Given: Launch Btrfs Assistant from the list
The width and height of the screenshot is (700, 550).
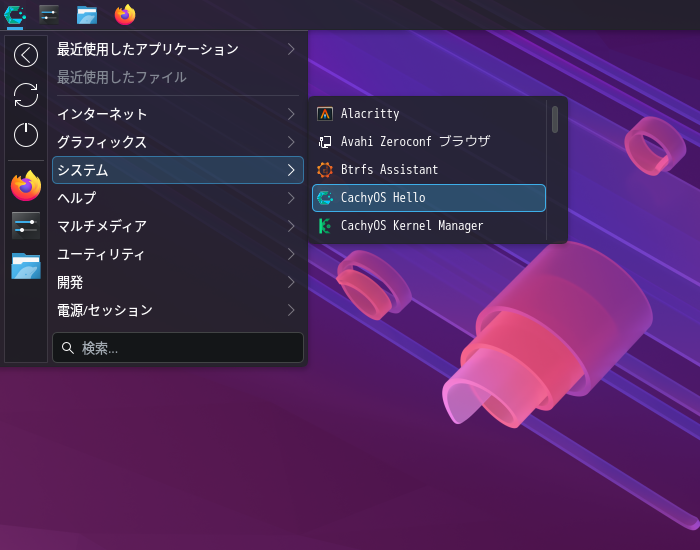Looking at the screenshot, I should (429, 170).
